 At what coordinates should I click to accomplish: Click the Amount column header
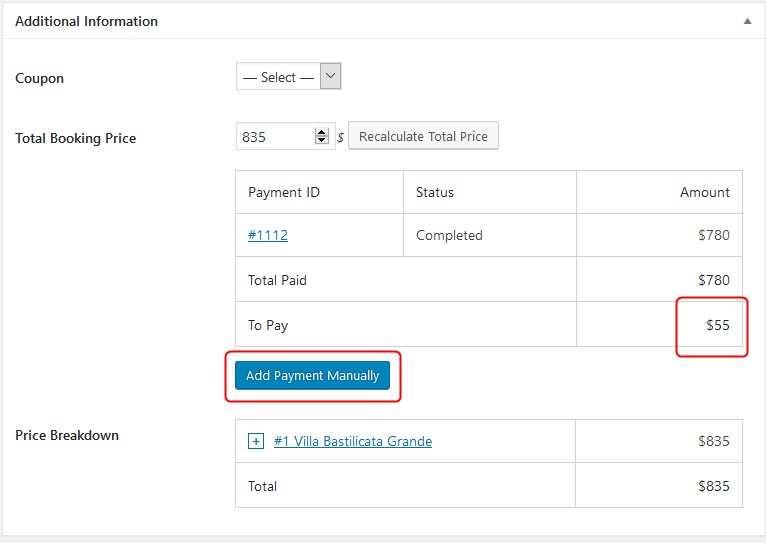(704, 192)
